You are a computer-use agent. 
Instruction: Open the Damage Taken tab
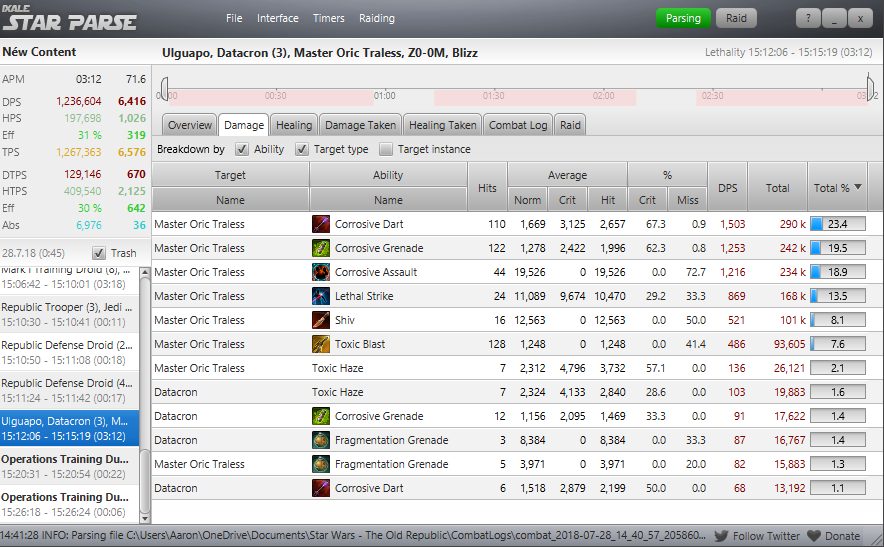tap(360, 125)
